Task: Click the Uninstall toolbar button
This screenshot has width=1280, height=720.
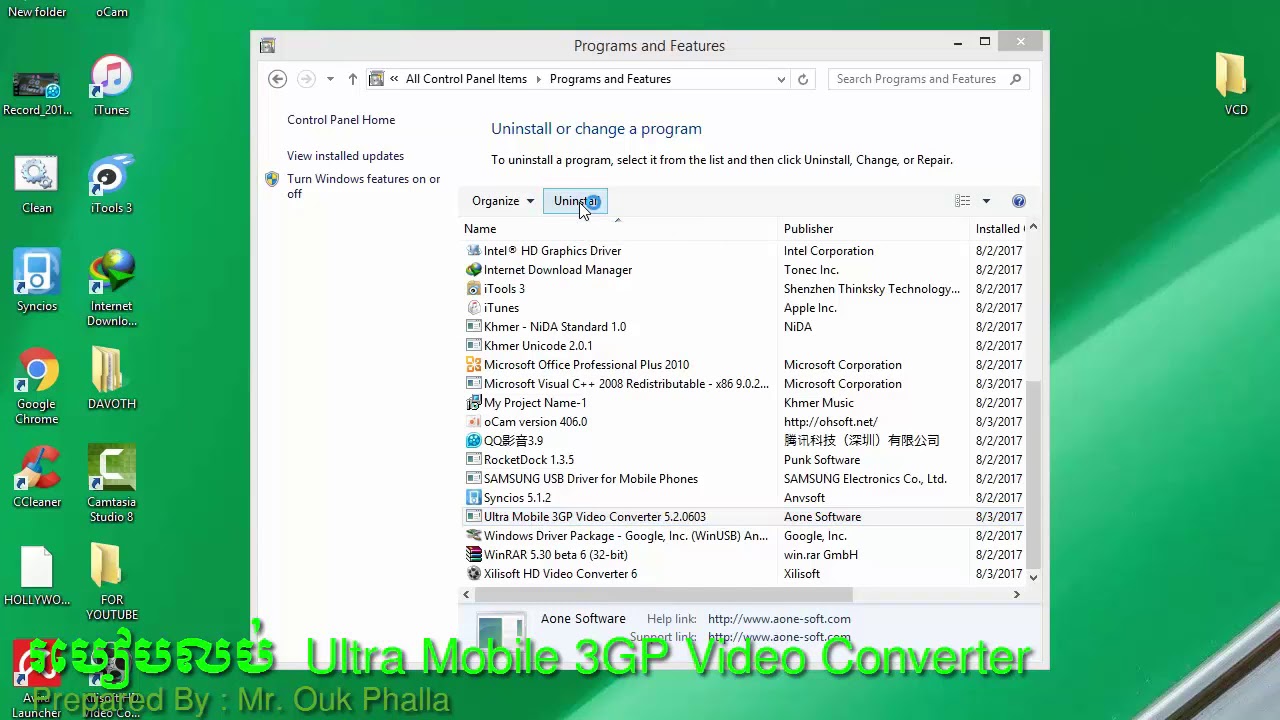Action: point(577,201)
